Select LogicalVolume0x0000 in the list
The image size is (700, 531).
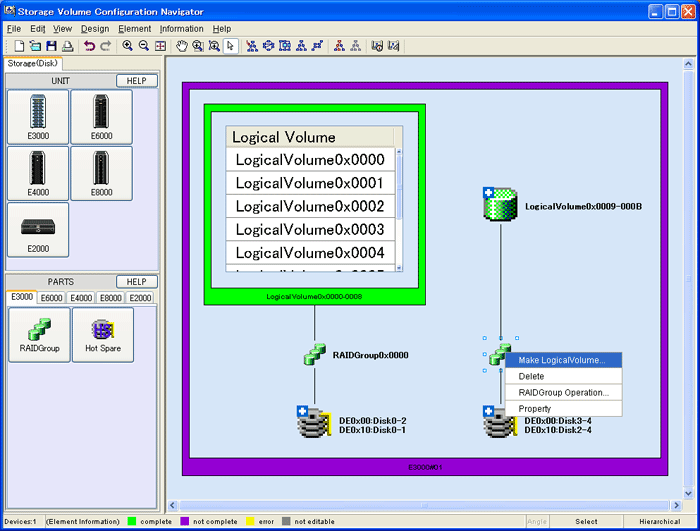(x=310, y=159)
